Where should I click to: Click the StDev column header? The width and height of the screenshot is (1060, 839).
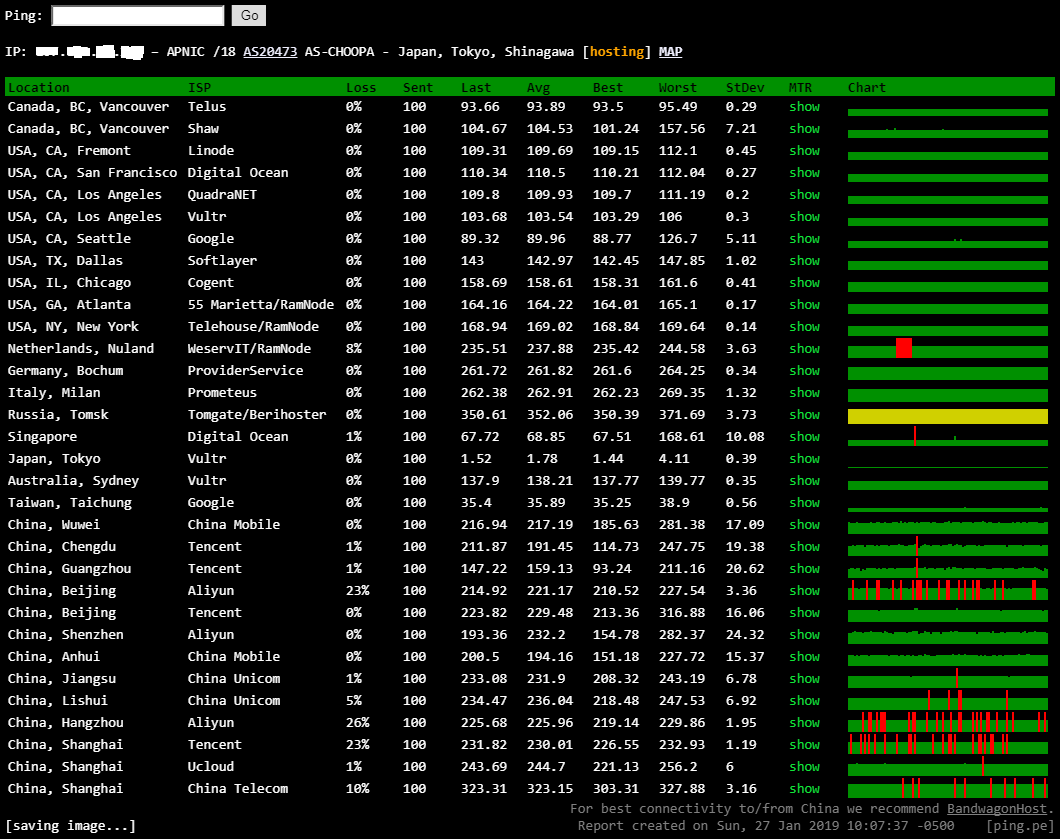click(x=745, y=87)
